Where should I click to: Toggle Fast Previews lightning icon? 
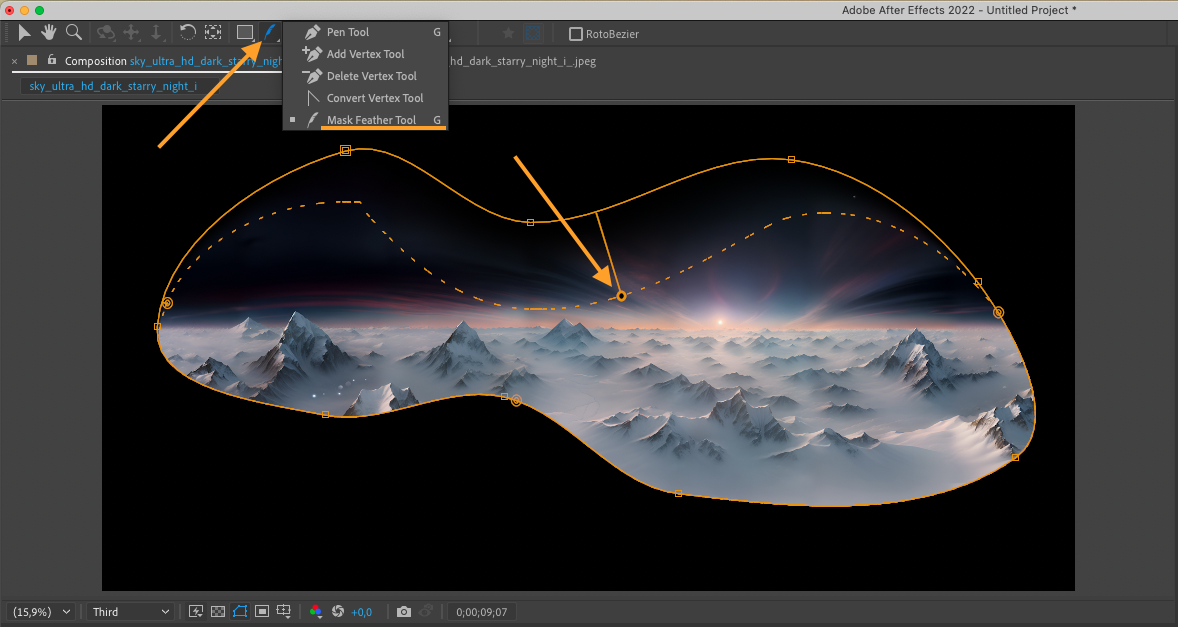click(x=196, y=611)
